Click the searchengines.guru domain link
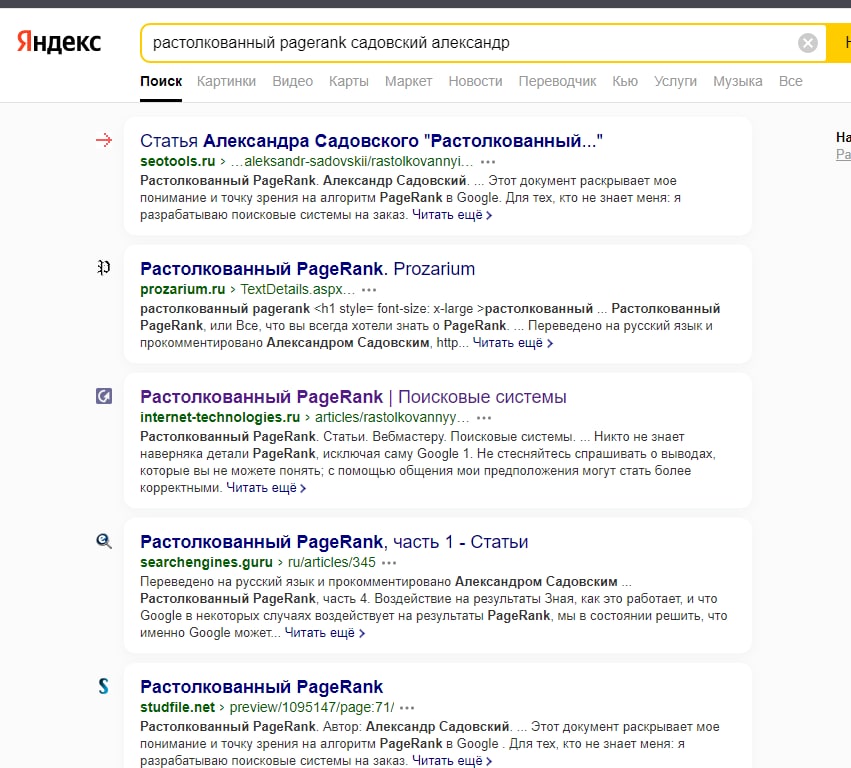Viewport: 851px width, 768px height. [206, 562]
